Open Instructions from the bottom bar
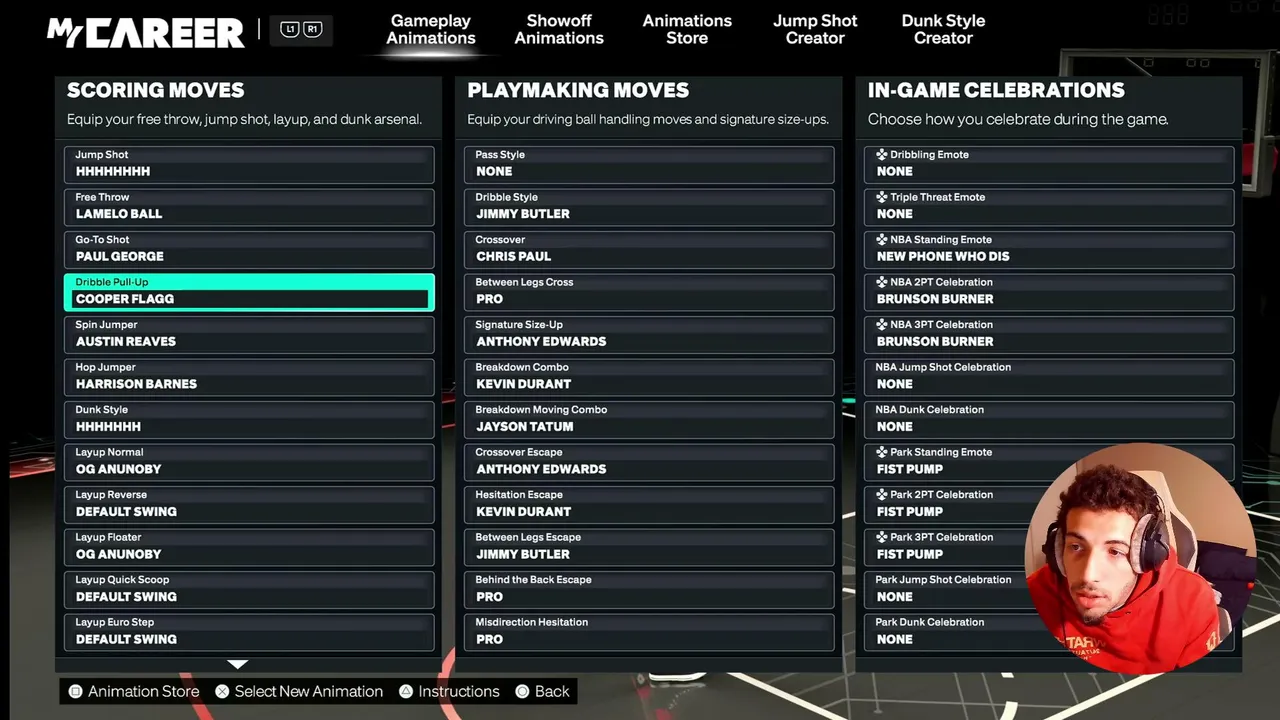 (x=459, y=692)
